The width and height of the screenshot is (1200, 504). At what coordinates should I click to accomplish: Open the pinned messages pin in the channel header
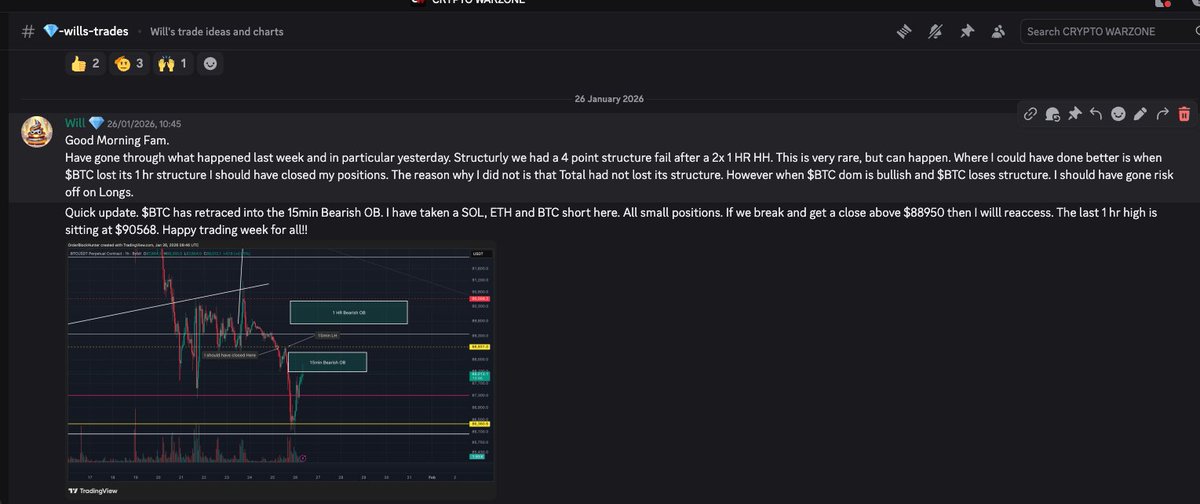966,31
